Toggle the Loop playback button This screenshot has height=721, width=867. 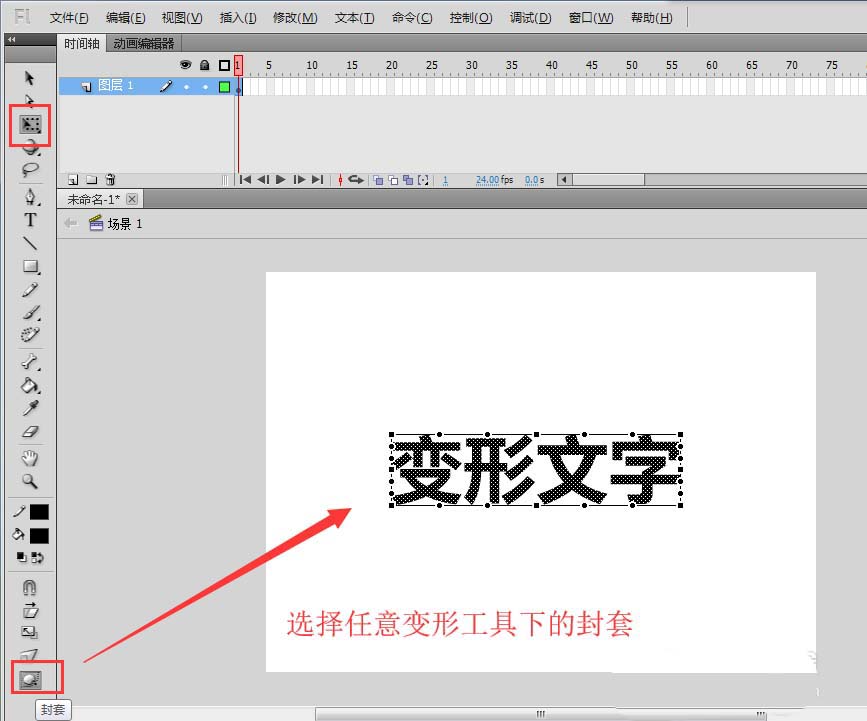(356, 179)
